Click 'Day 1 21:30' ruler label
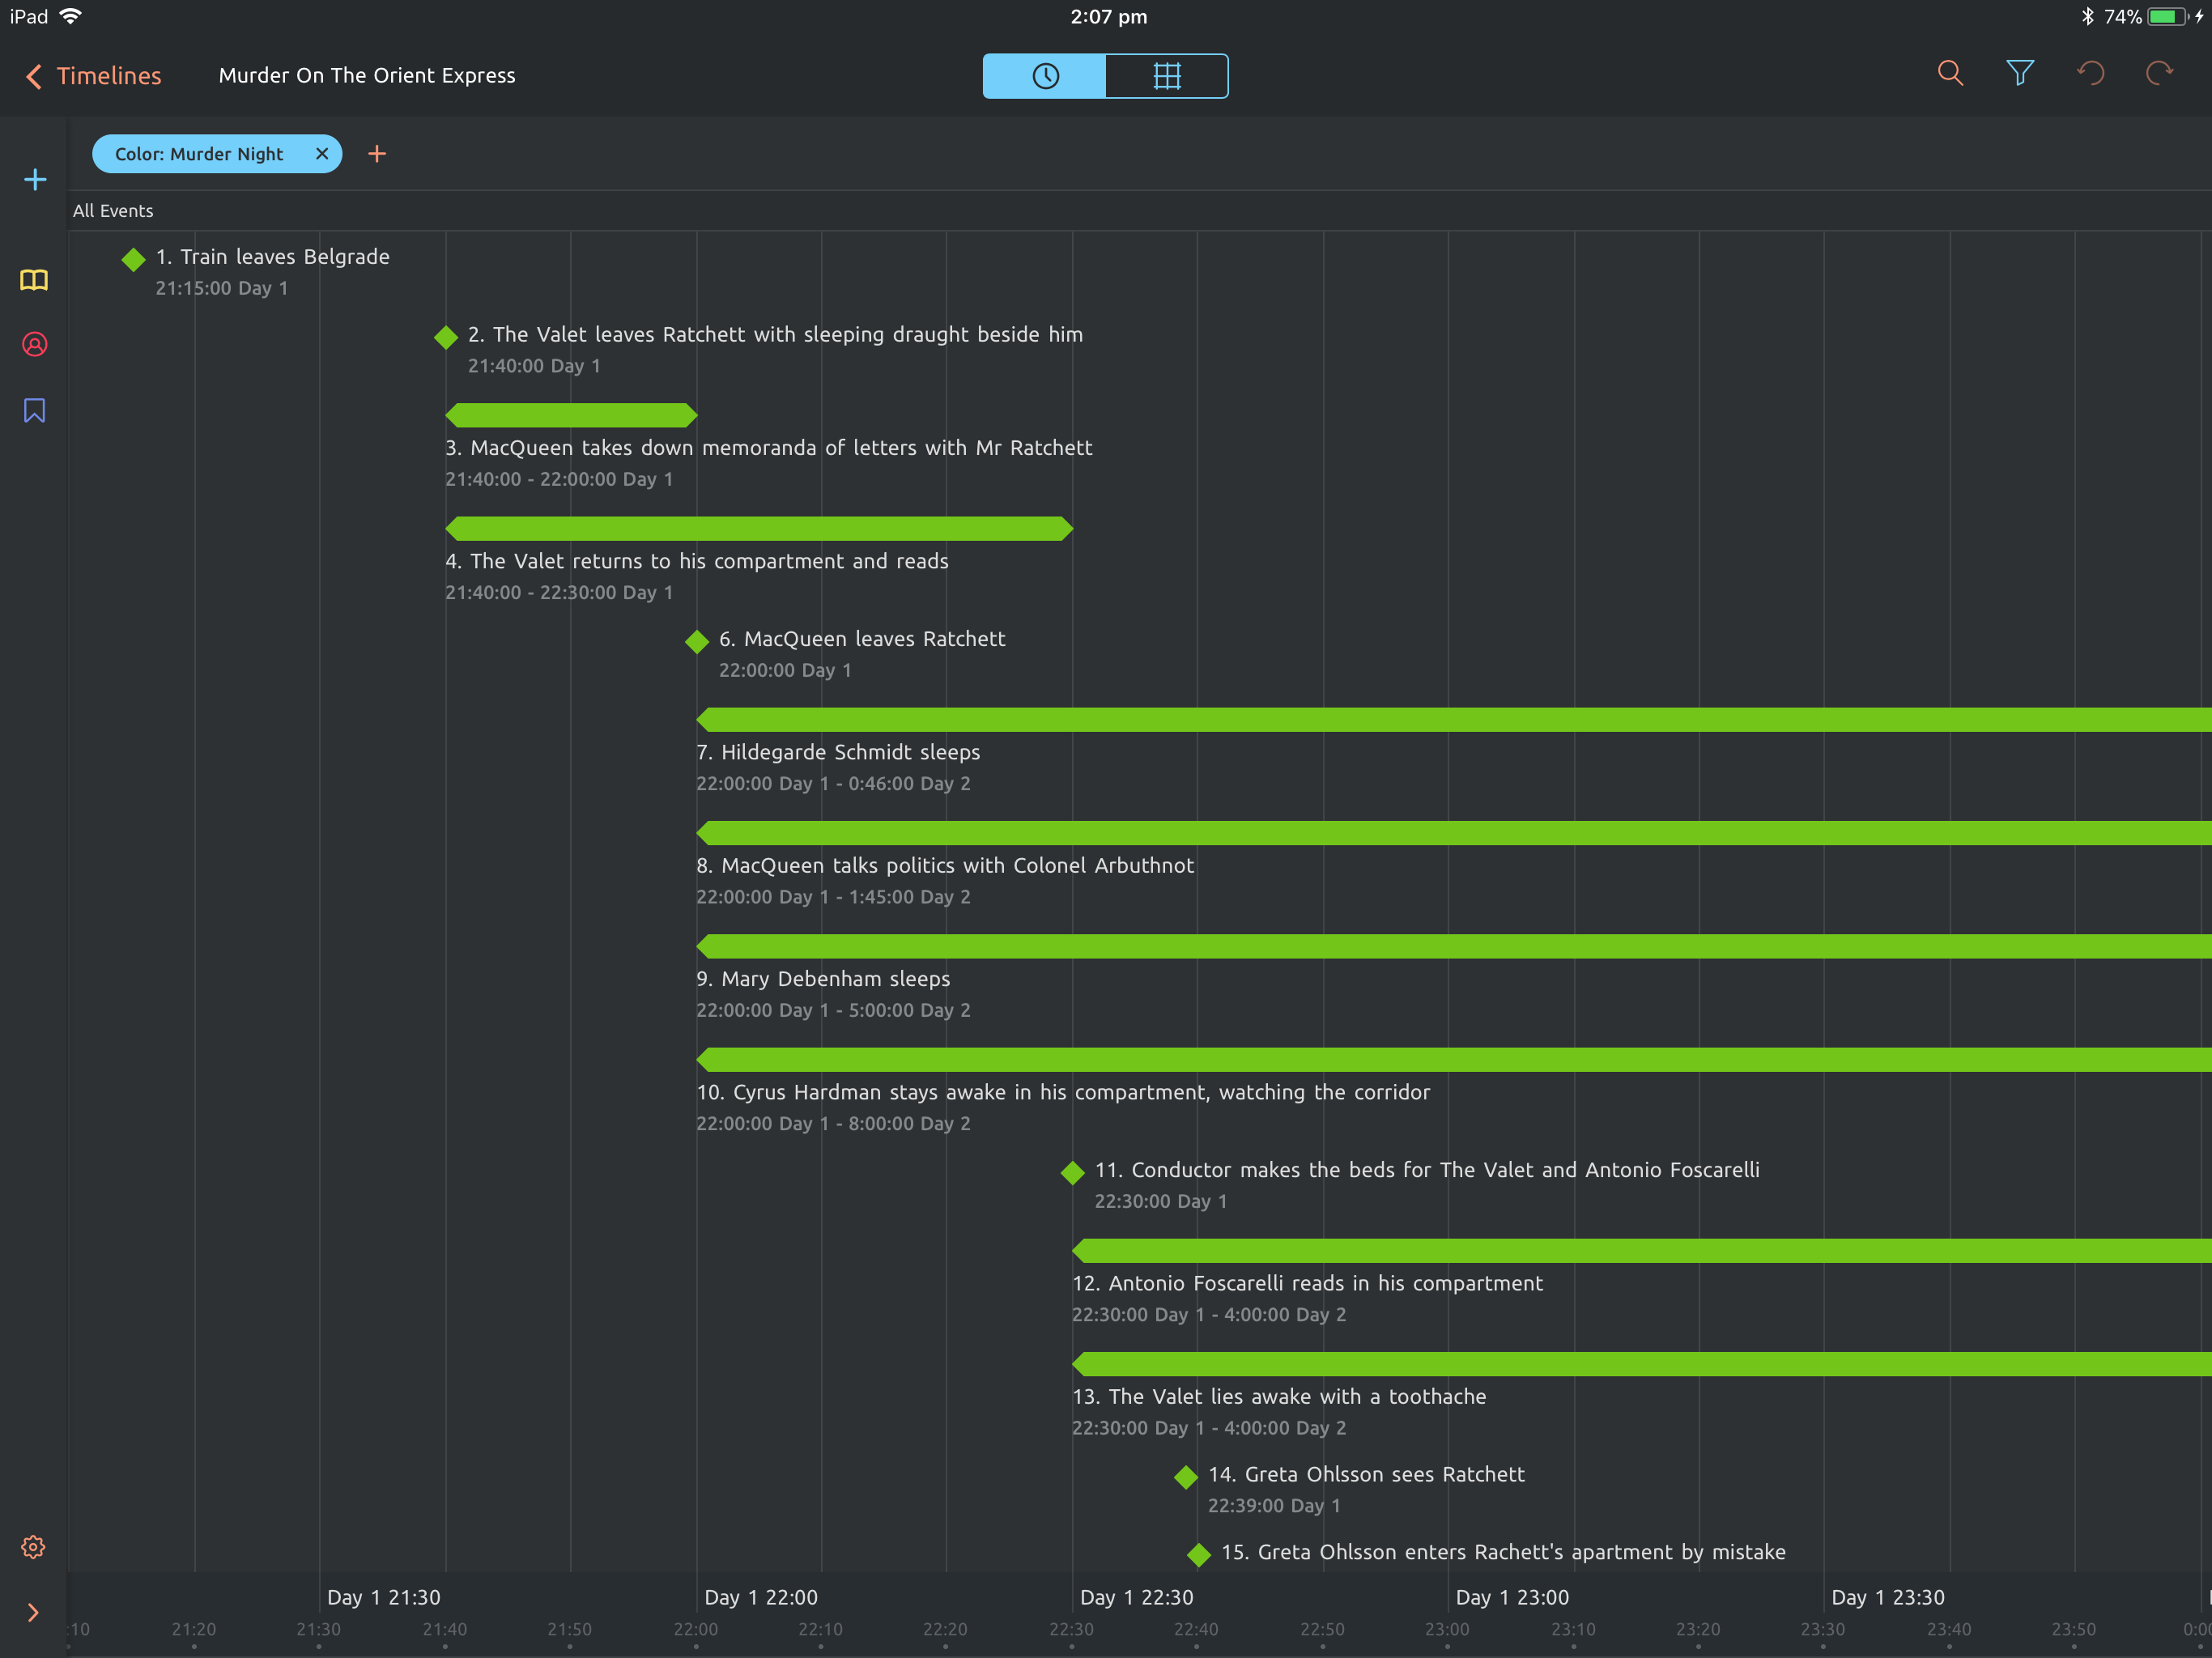Image resolution: width=2212 pixels, height=1658 pixels. 384,1597
